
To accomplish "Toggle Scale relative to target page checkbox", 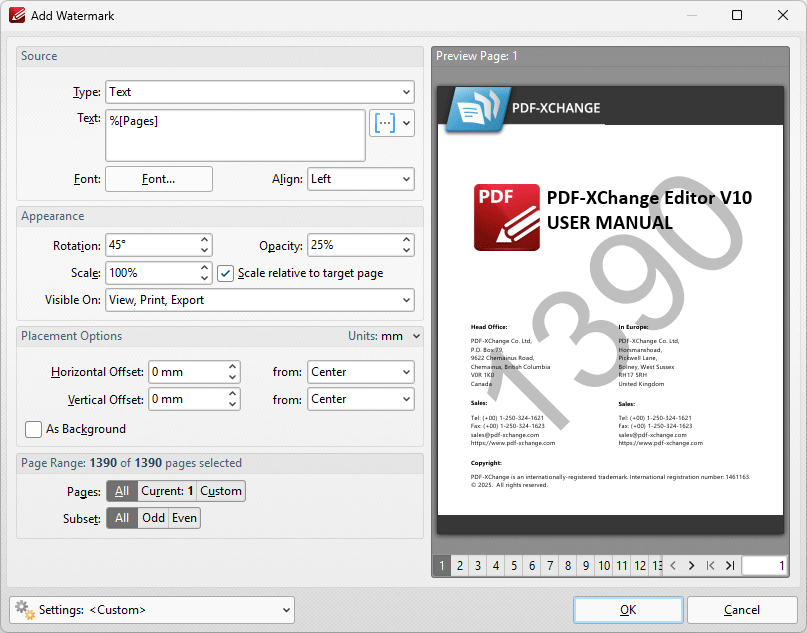I will (x=225, y=273).
